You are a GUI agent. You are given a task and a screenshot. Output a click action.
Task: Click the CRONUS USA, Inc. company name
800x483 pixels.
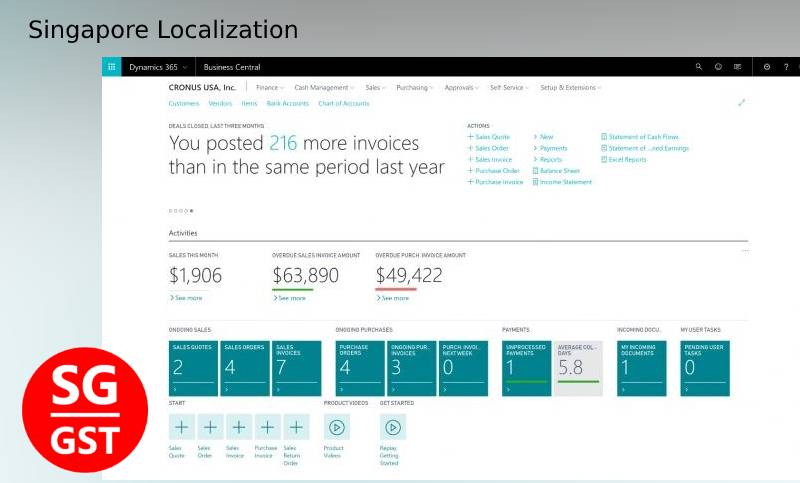tap(202, 87)
